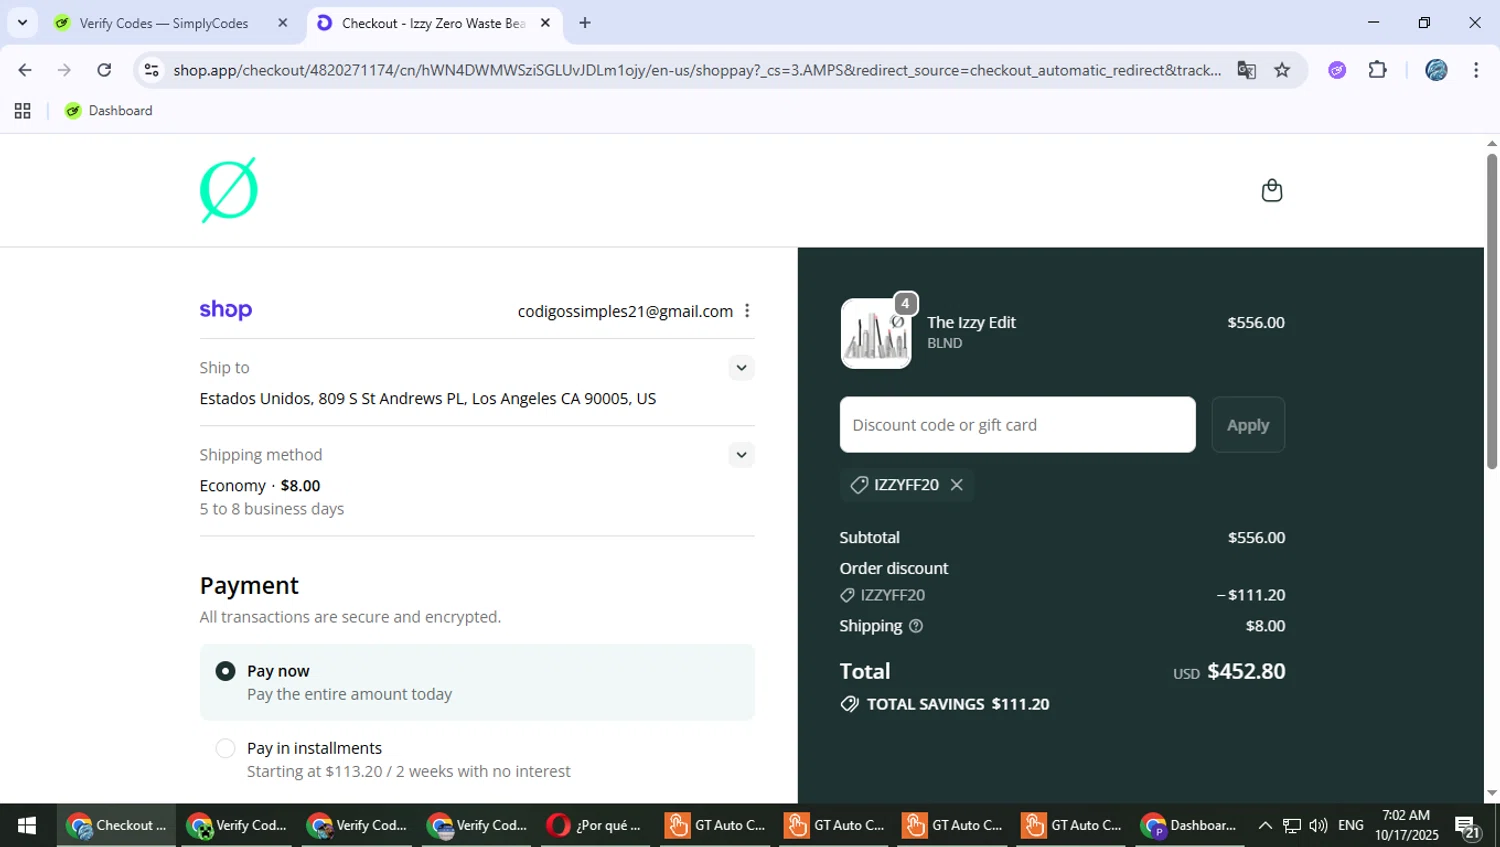The width and height of the screenshot is (1500, 847).
Task: Close the Verify Codes tab
Action: tap(283, 23)
